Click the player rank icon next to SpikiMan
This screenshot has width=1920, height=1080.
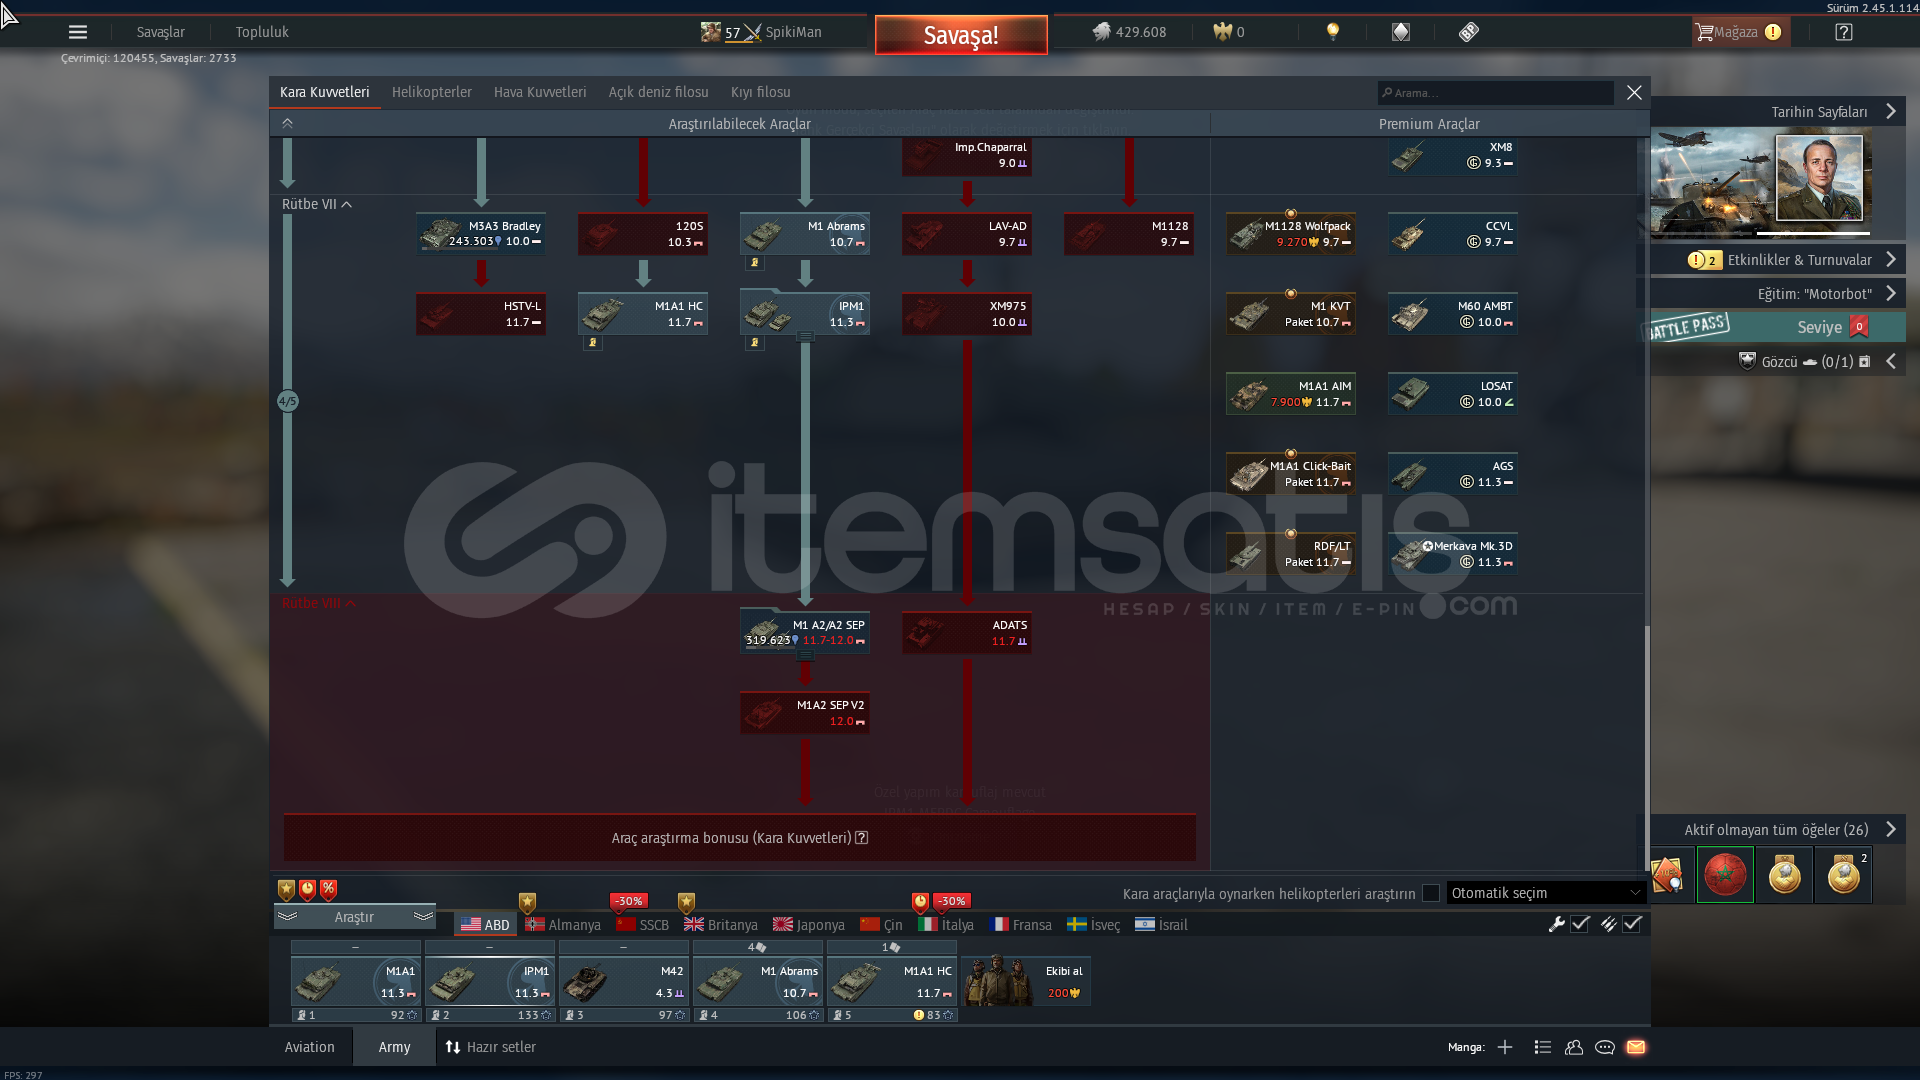[711, 32]
